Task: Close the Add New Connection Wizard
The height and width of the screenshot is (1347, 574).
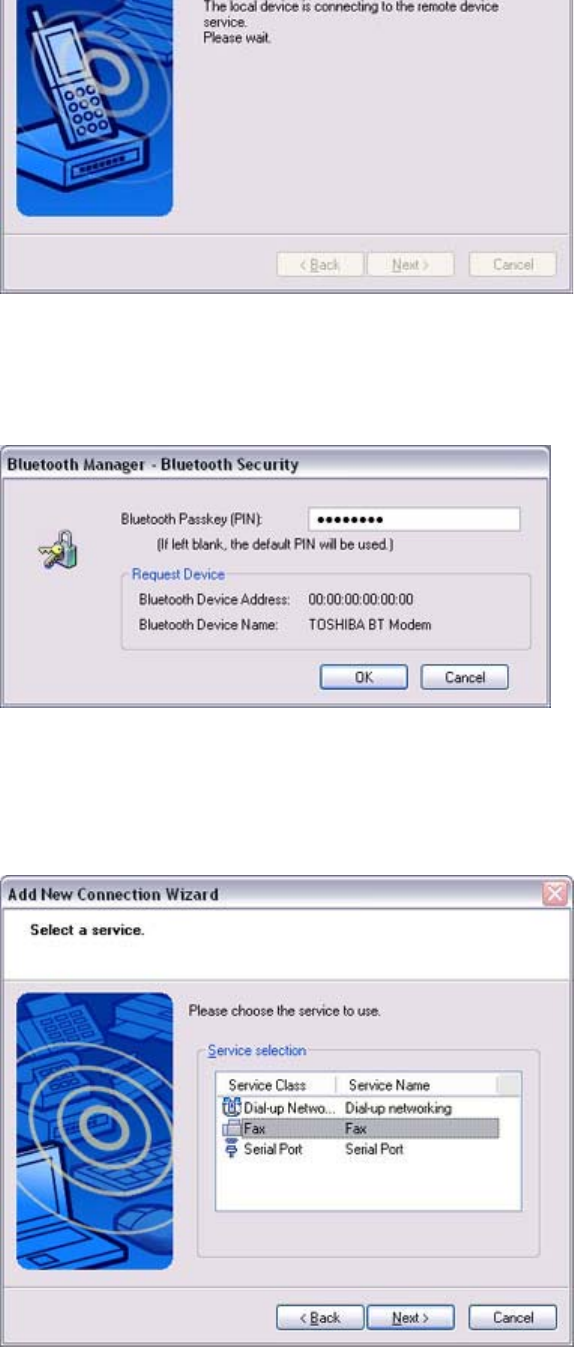Action: point(555,896)
